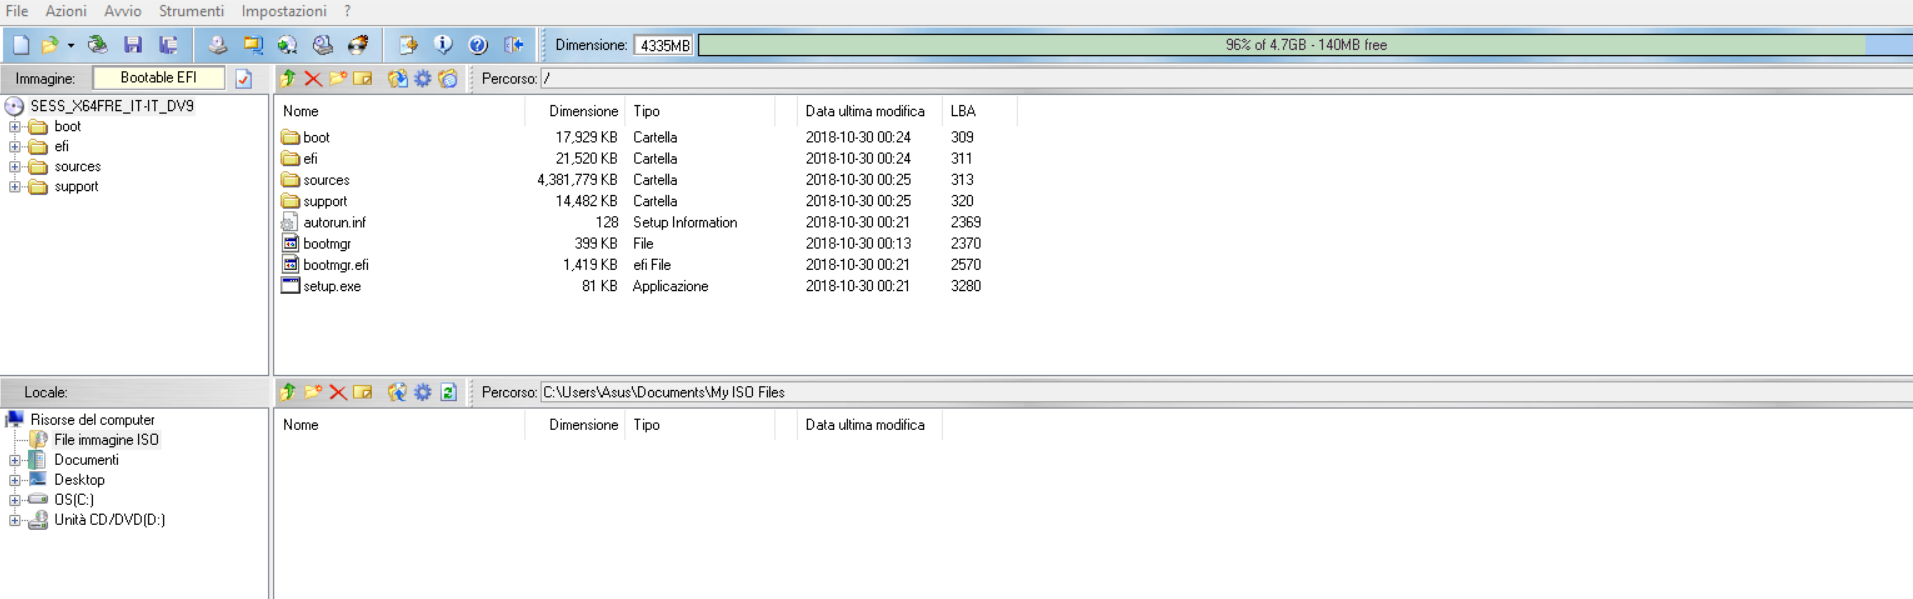Select autorun.inf in file list
Screen dimensions: 1913x599
coord(334,223)
